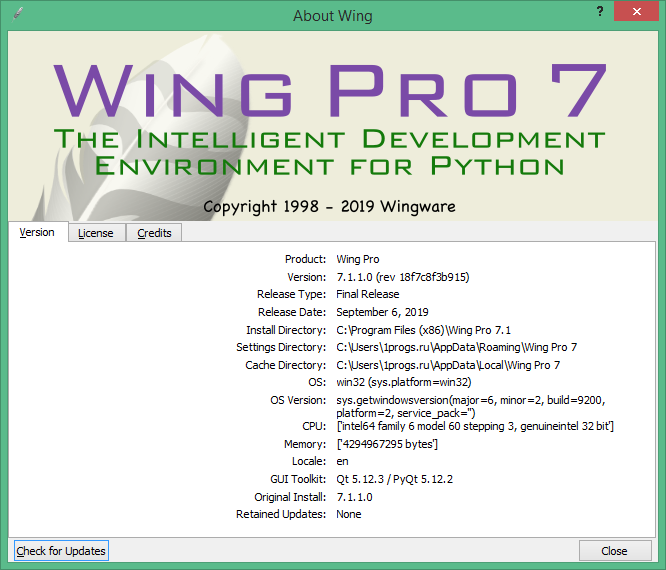This screenshot has width=666, height=570.
Task: Click the 'Settings Directory:' label
Action: point(281,347)
